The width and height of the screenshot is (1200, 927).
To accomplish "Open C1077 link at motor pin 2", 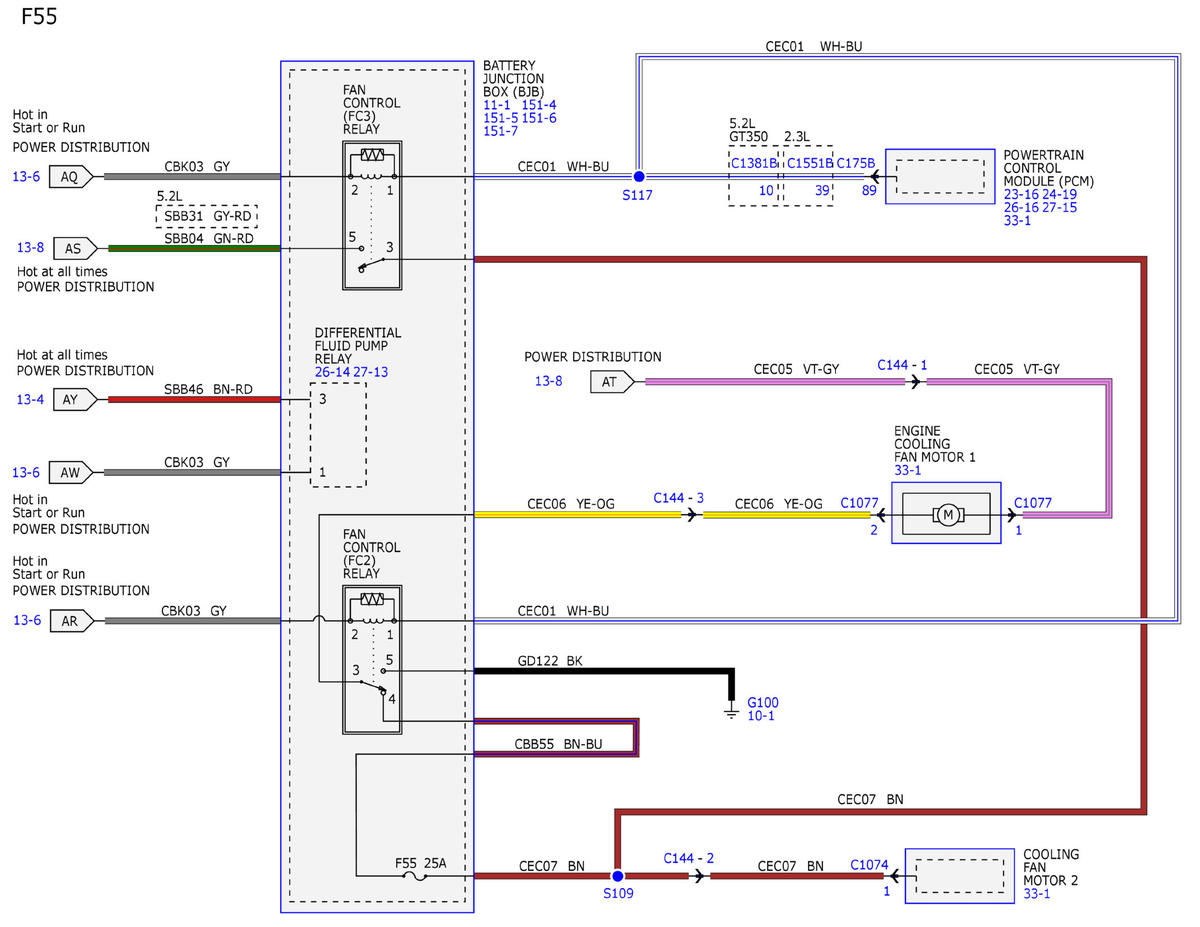I will [x=859, y=503].
